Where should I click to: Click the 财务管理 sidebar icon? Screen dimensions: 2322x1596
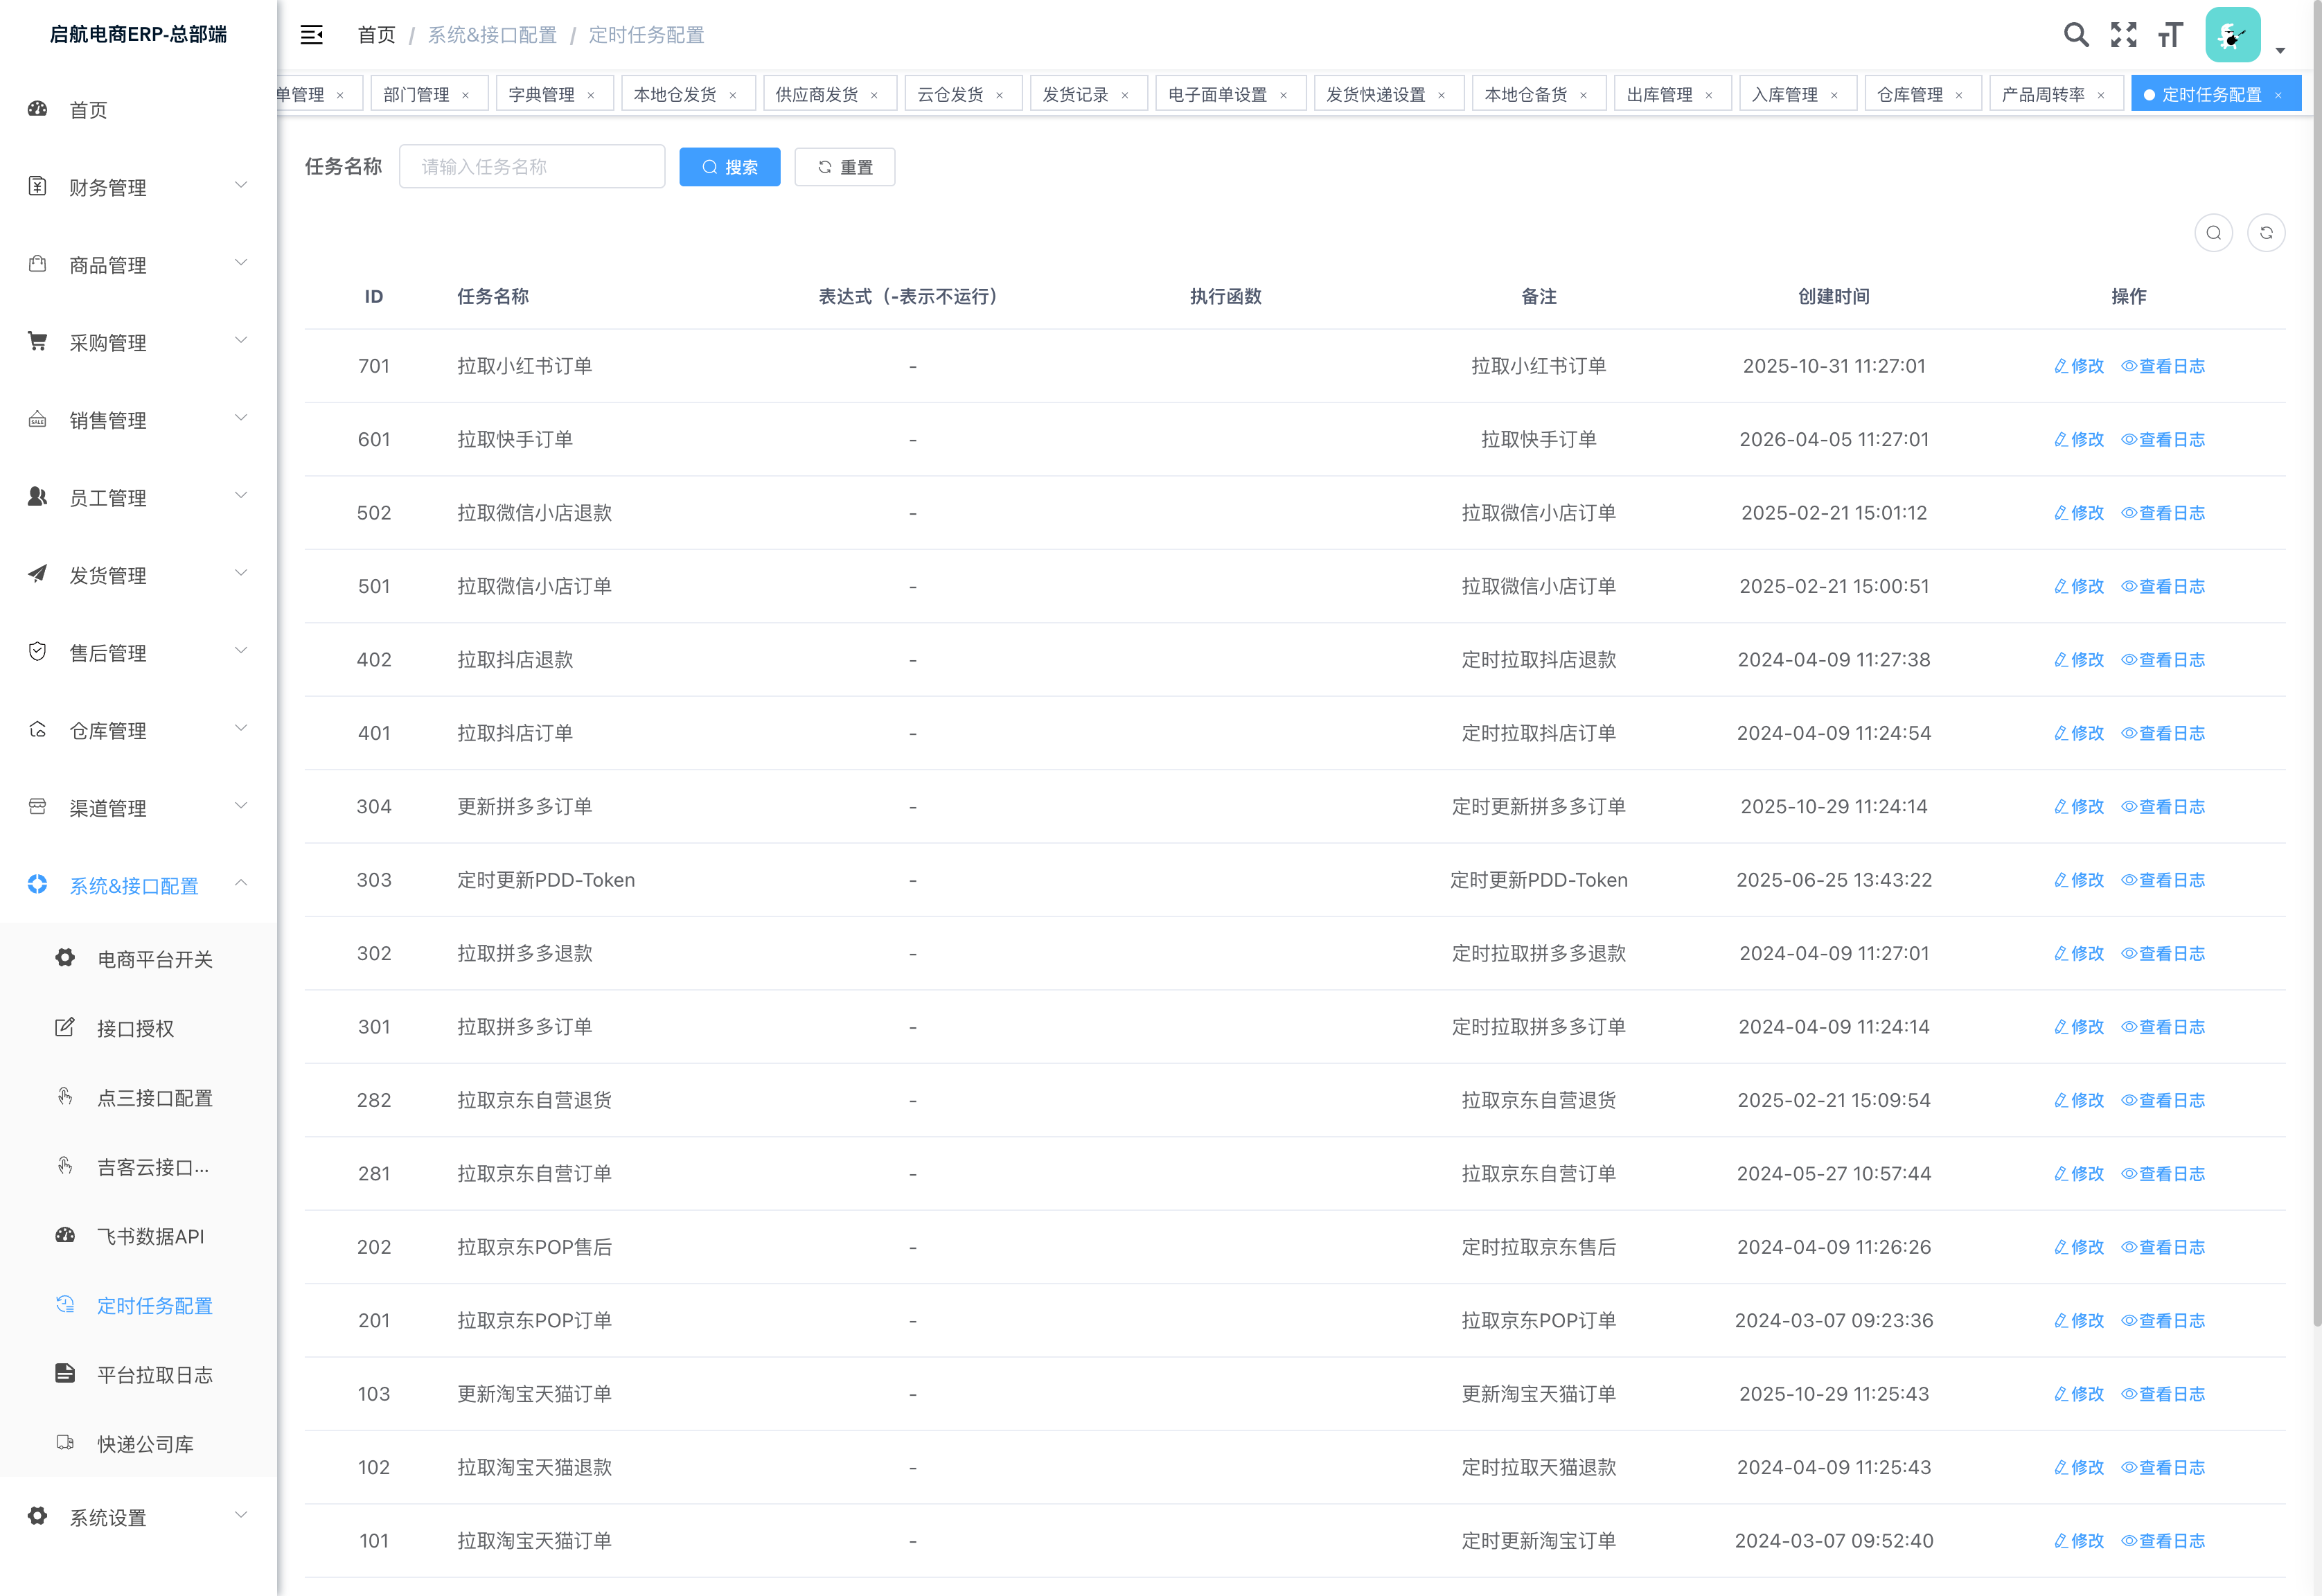38,186
